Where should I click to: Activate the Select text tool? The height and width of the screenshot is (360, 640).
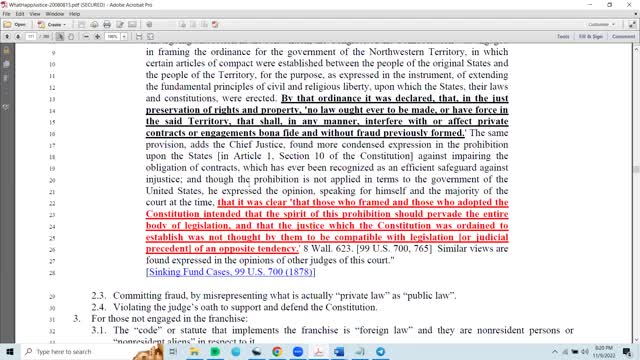(x=60, y=37)
